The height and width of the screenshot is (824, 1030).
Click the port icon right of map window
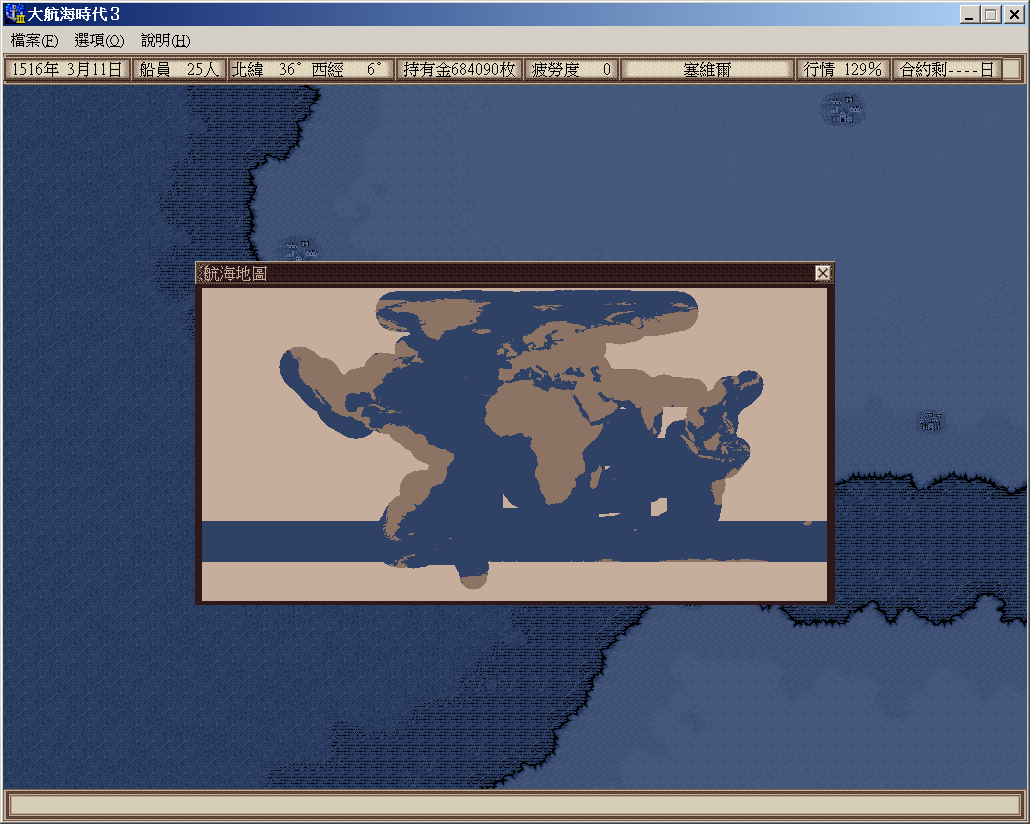[x=931, y=421]
